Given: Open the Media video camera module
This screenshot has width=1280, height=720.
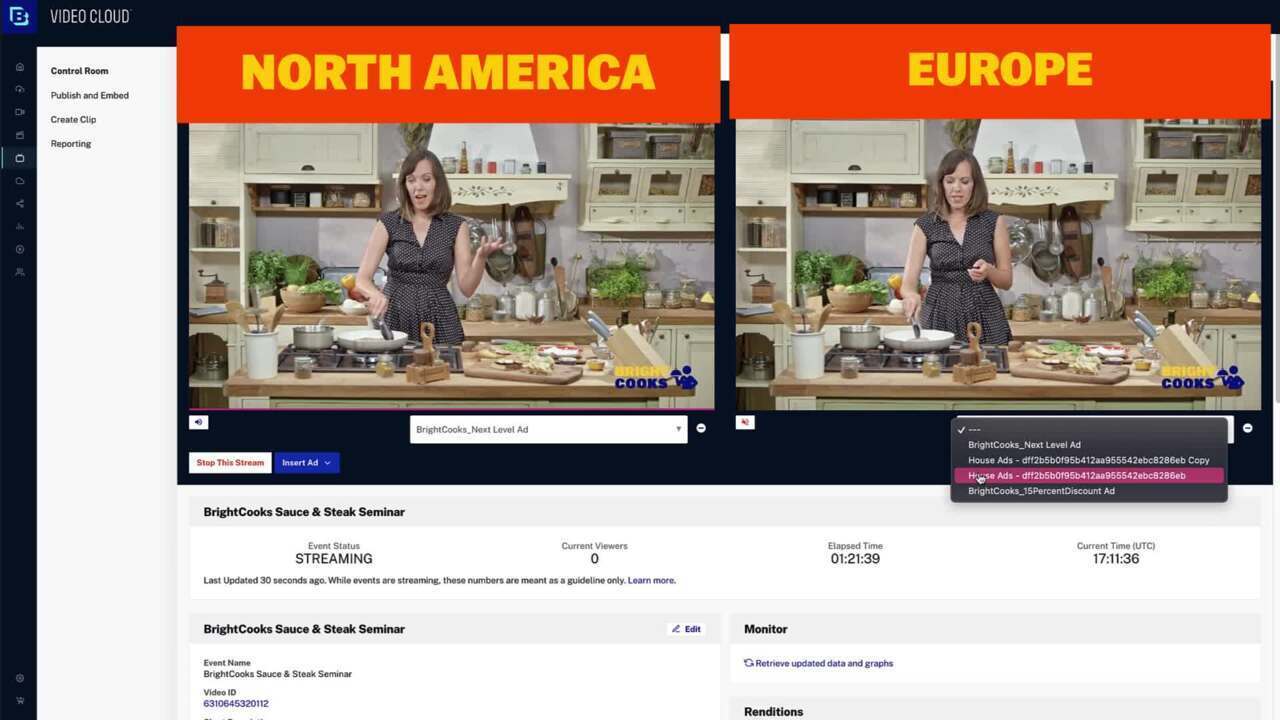Looking at the screenshot, I should 20,112.
